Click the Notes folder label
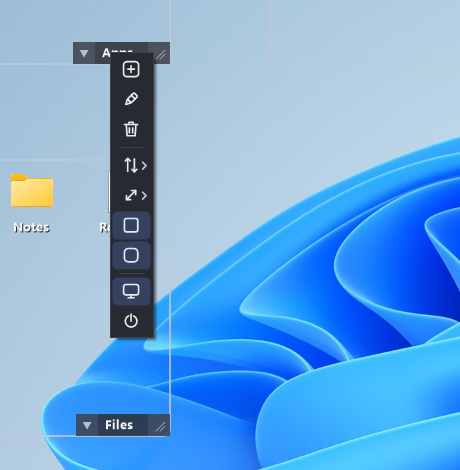Viewport: 460px width, 470px height. (x=32, y=227)
